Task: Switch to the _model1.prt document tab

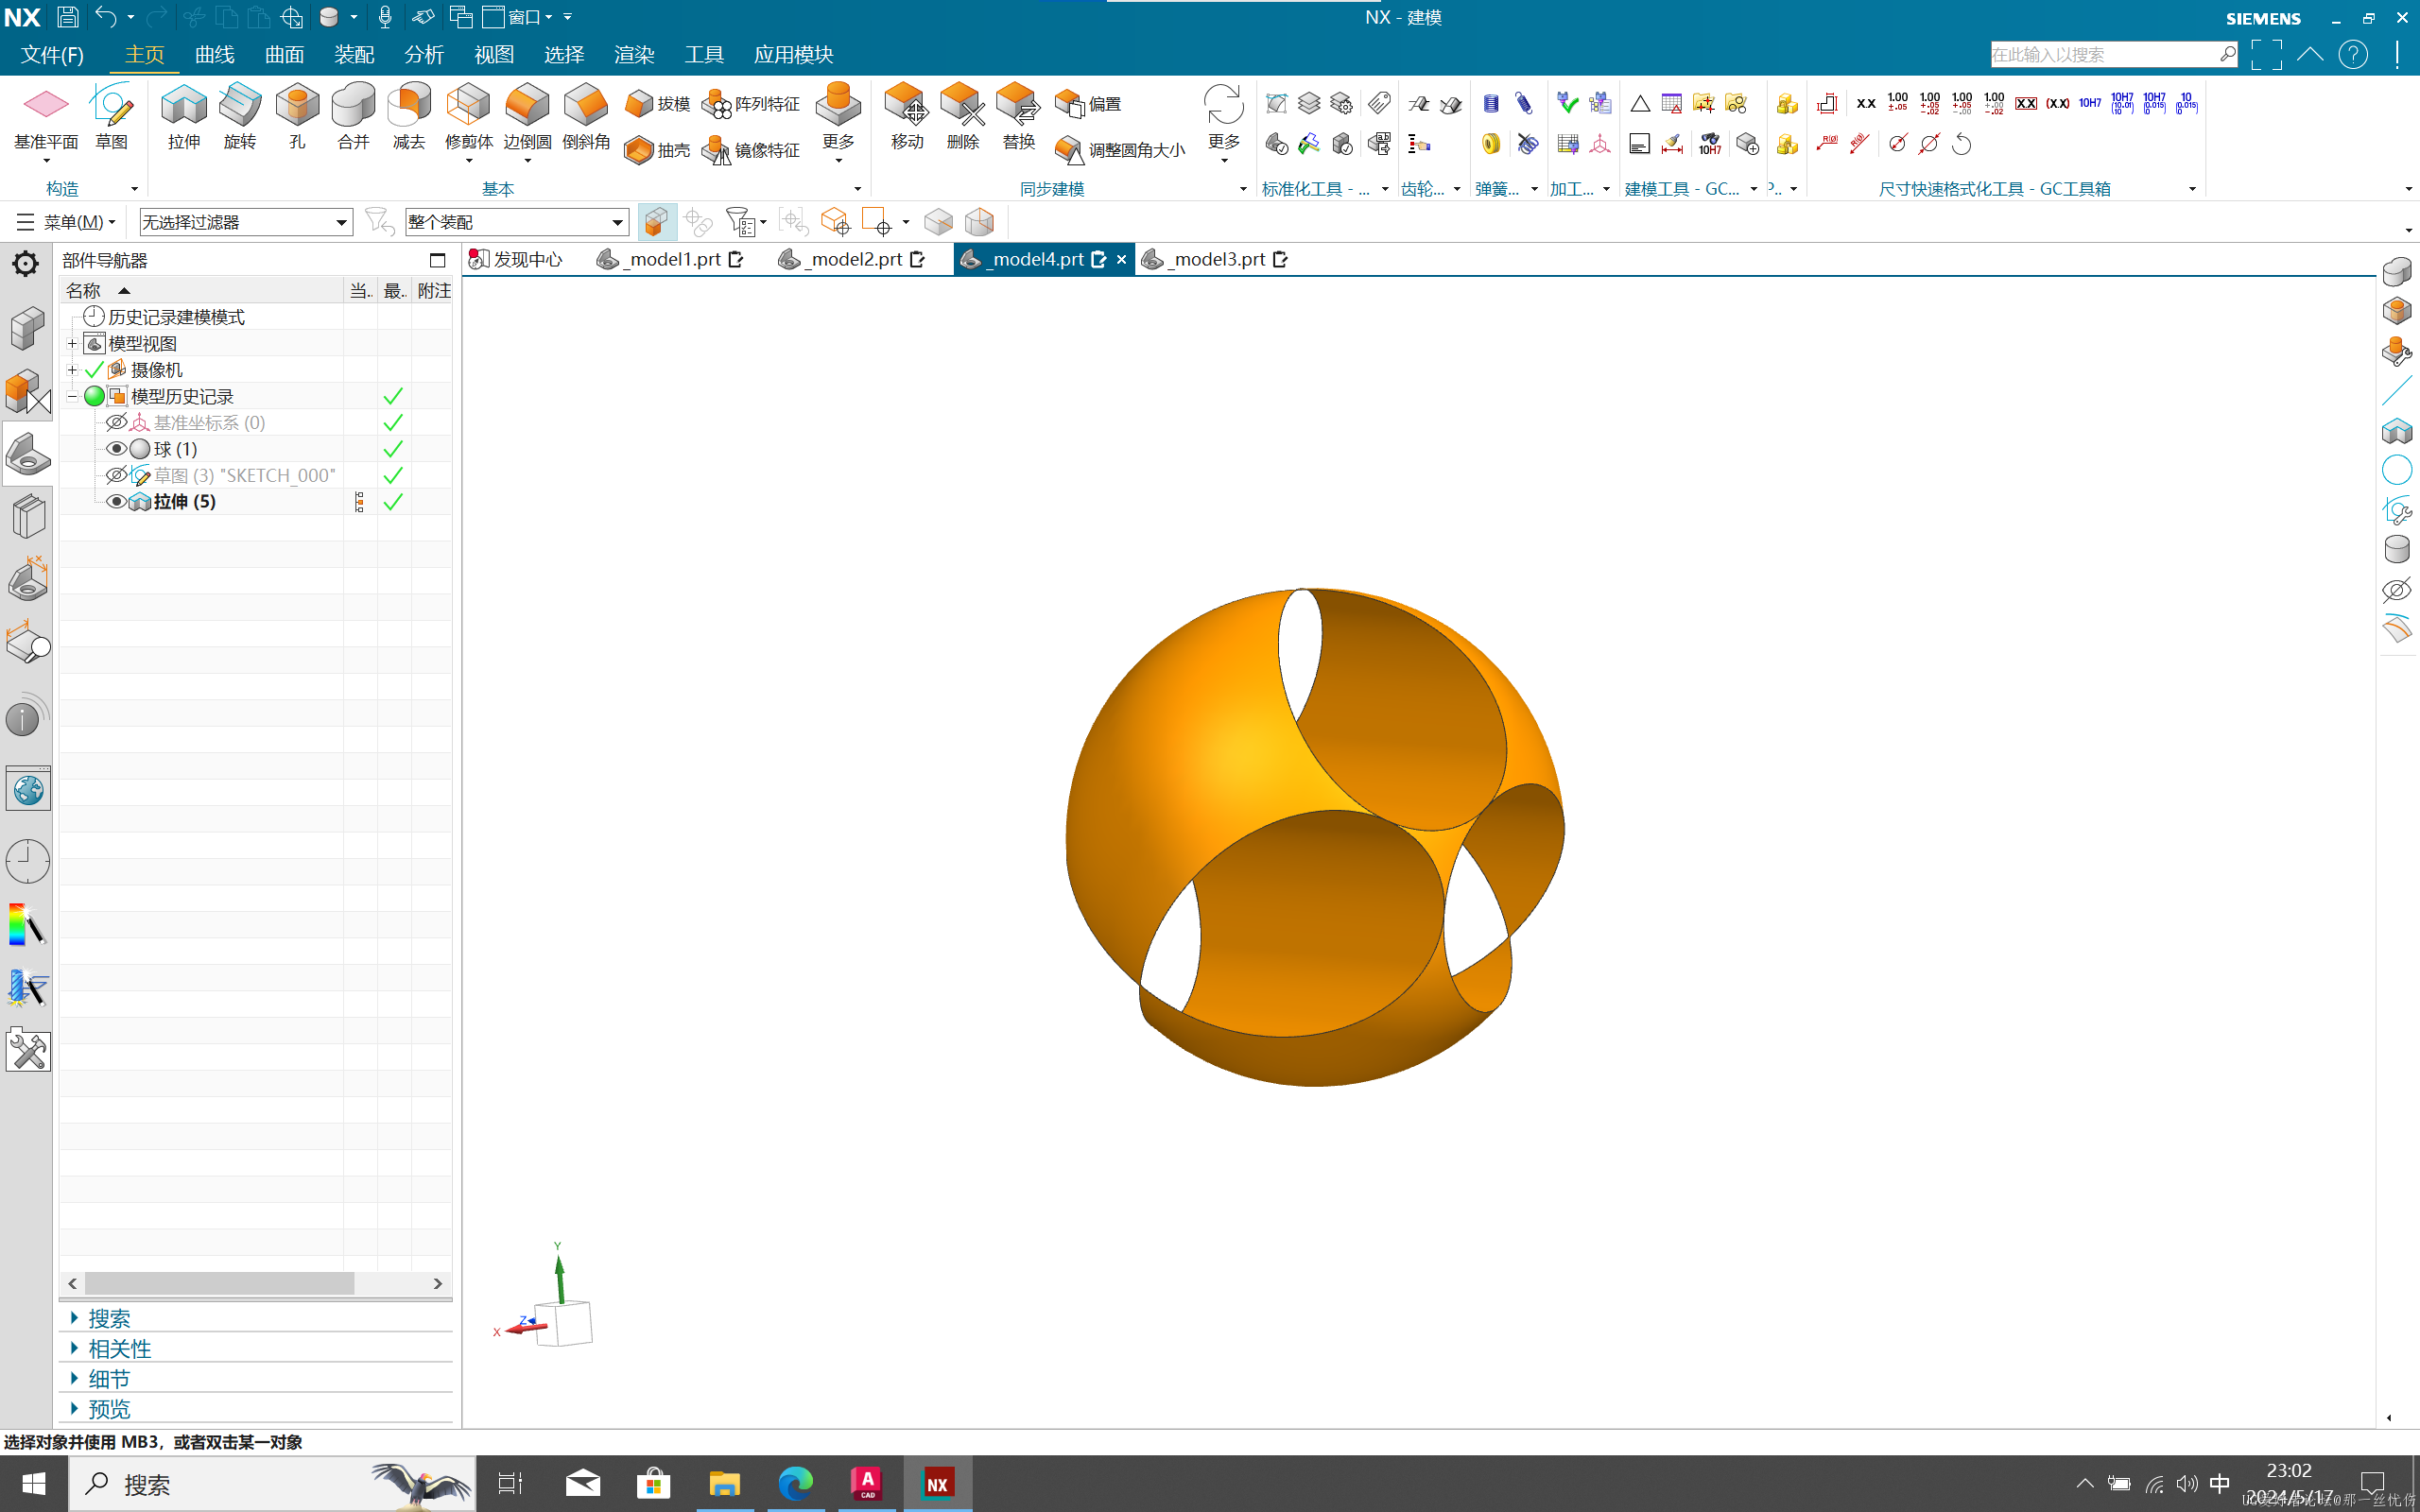Action: pos(669,260)
